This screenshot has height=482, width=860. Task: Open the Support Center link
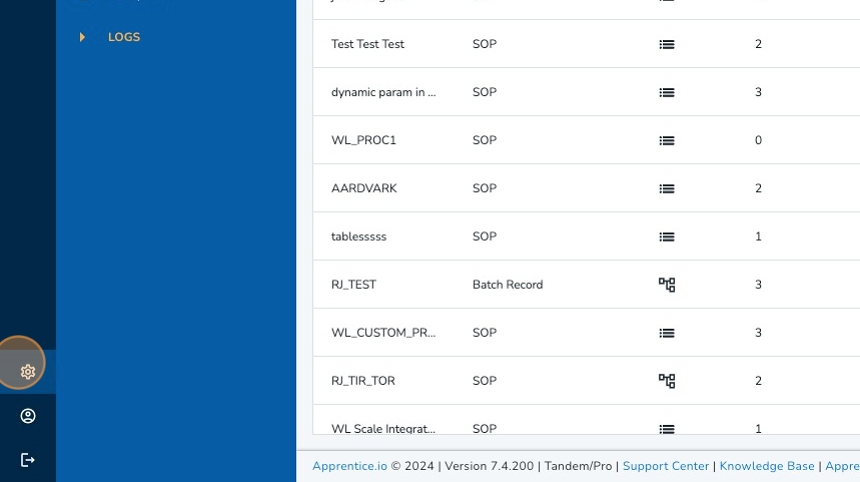click(x=666, y=466)
